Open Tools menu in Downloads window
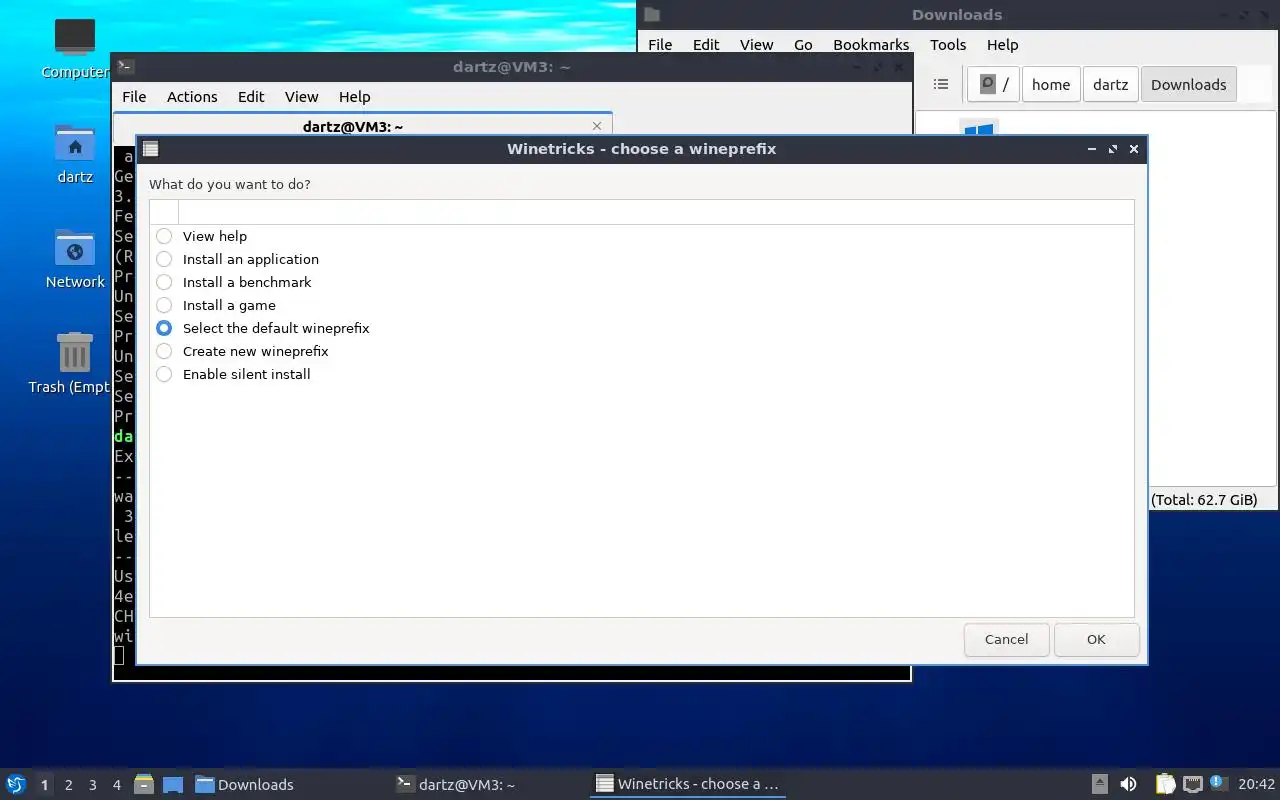1280x800 pixels. 948,45
